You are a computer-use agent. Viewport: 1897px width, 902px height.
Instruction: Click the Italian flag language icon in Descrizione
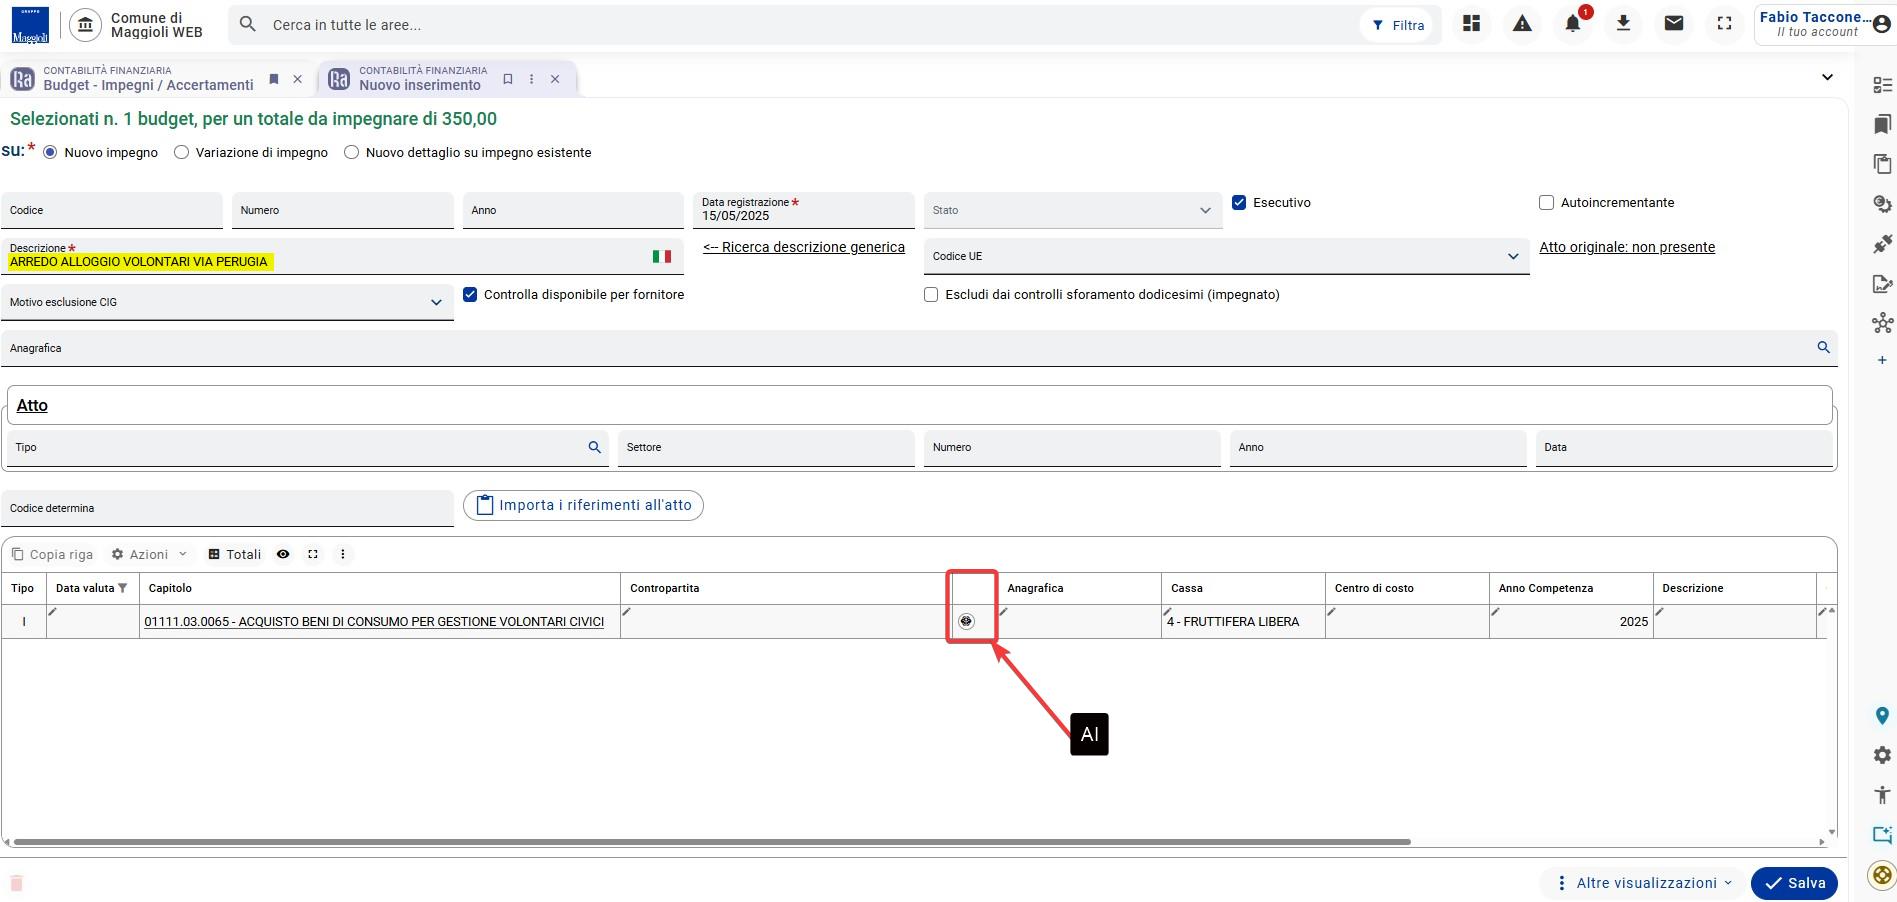click(x=661, y=257)
